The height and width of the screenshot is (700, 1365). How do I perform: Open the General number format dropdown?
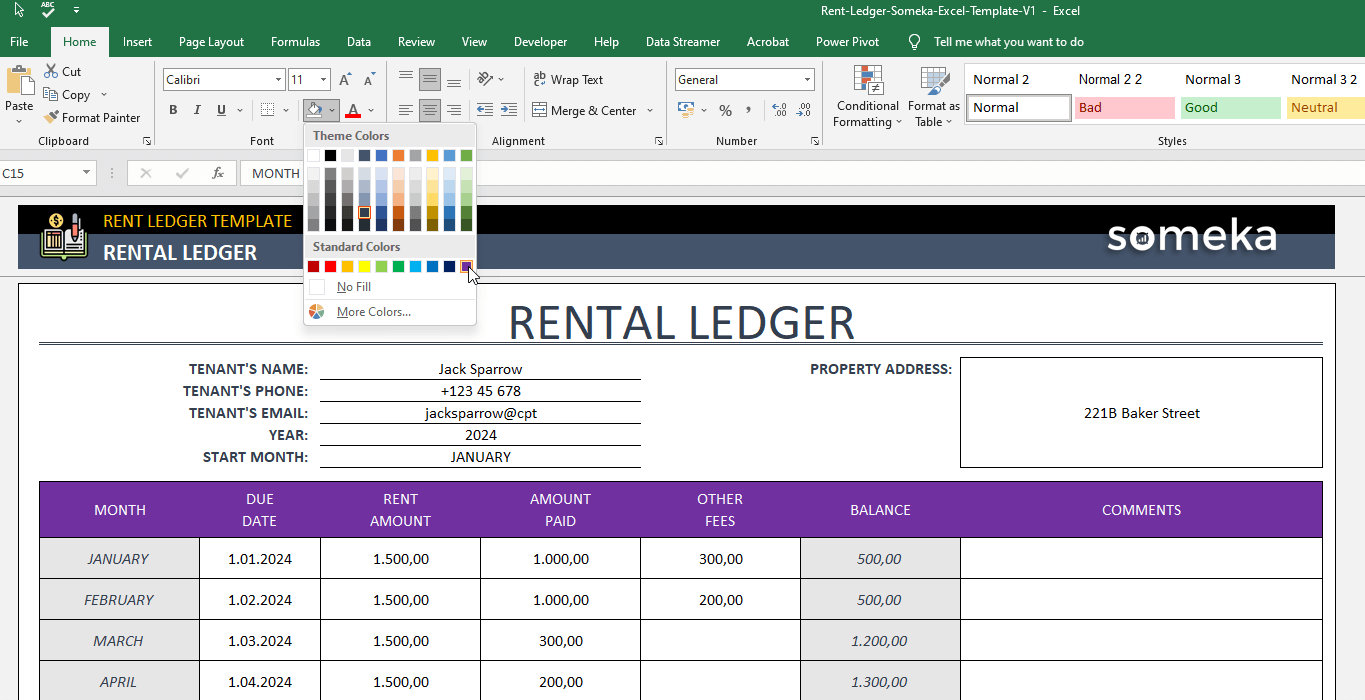[x=807, y=80]
